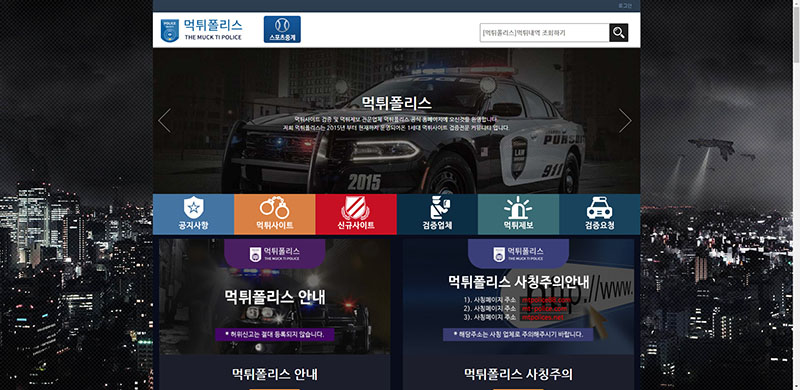Click the 먹튀폴리스 사칭주의 heading link

[518, 374]
